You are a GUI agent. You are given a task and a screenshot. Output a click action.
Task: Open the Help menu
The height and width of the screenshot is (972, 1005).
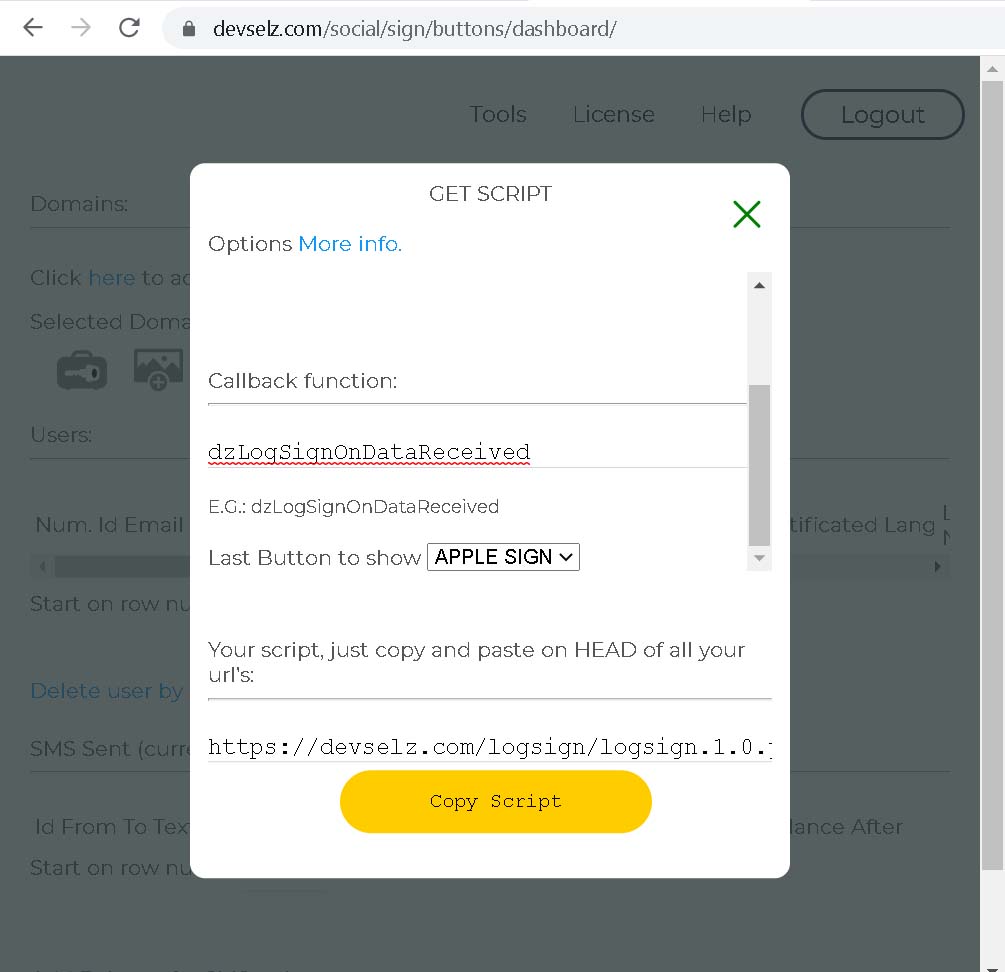click(x=726, y=115)
